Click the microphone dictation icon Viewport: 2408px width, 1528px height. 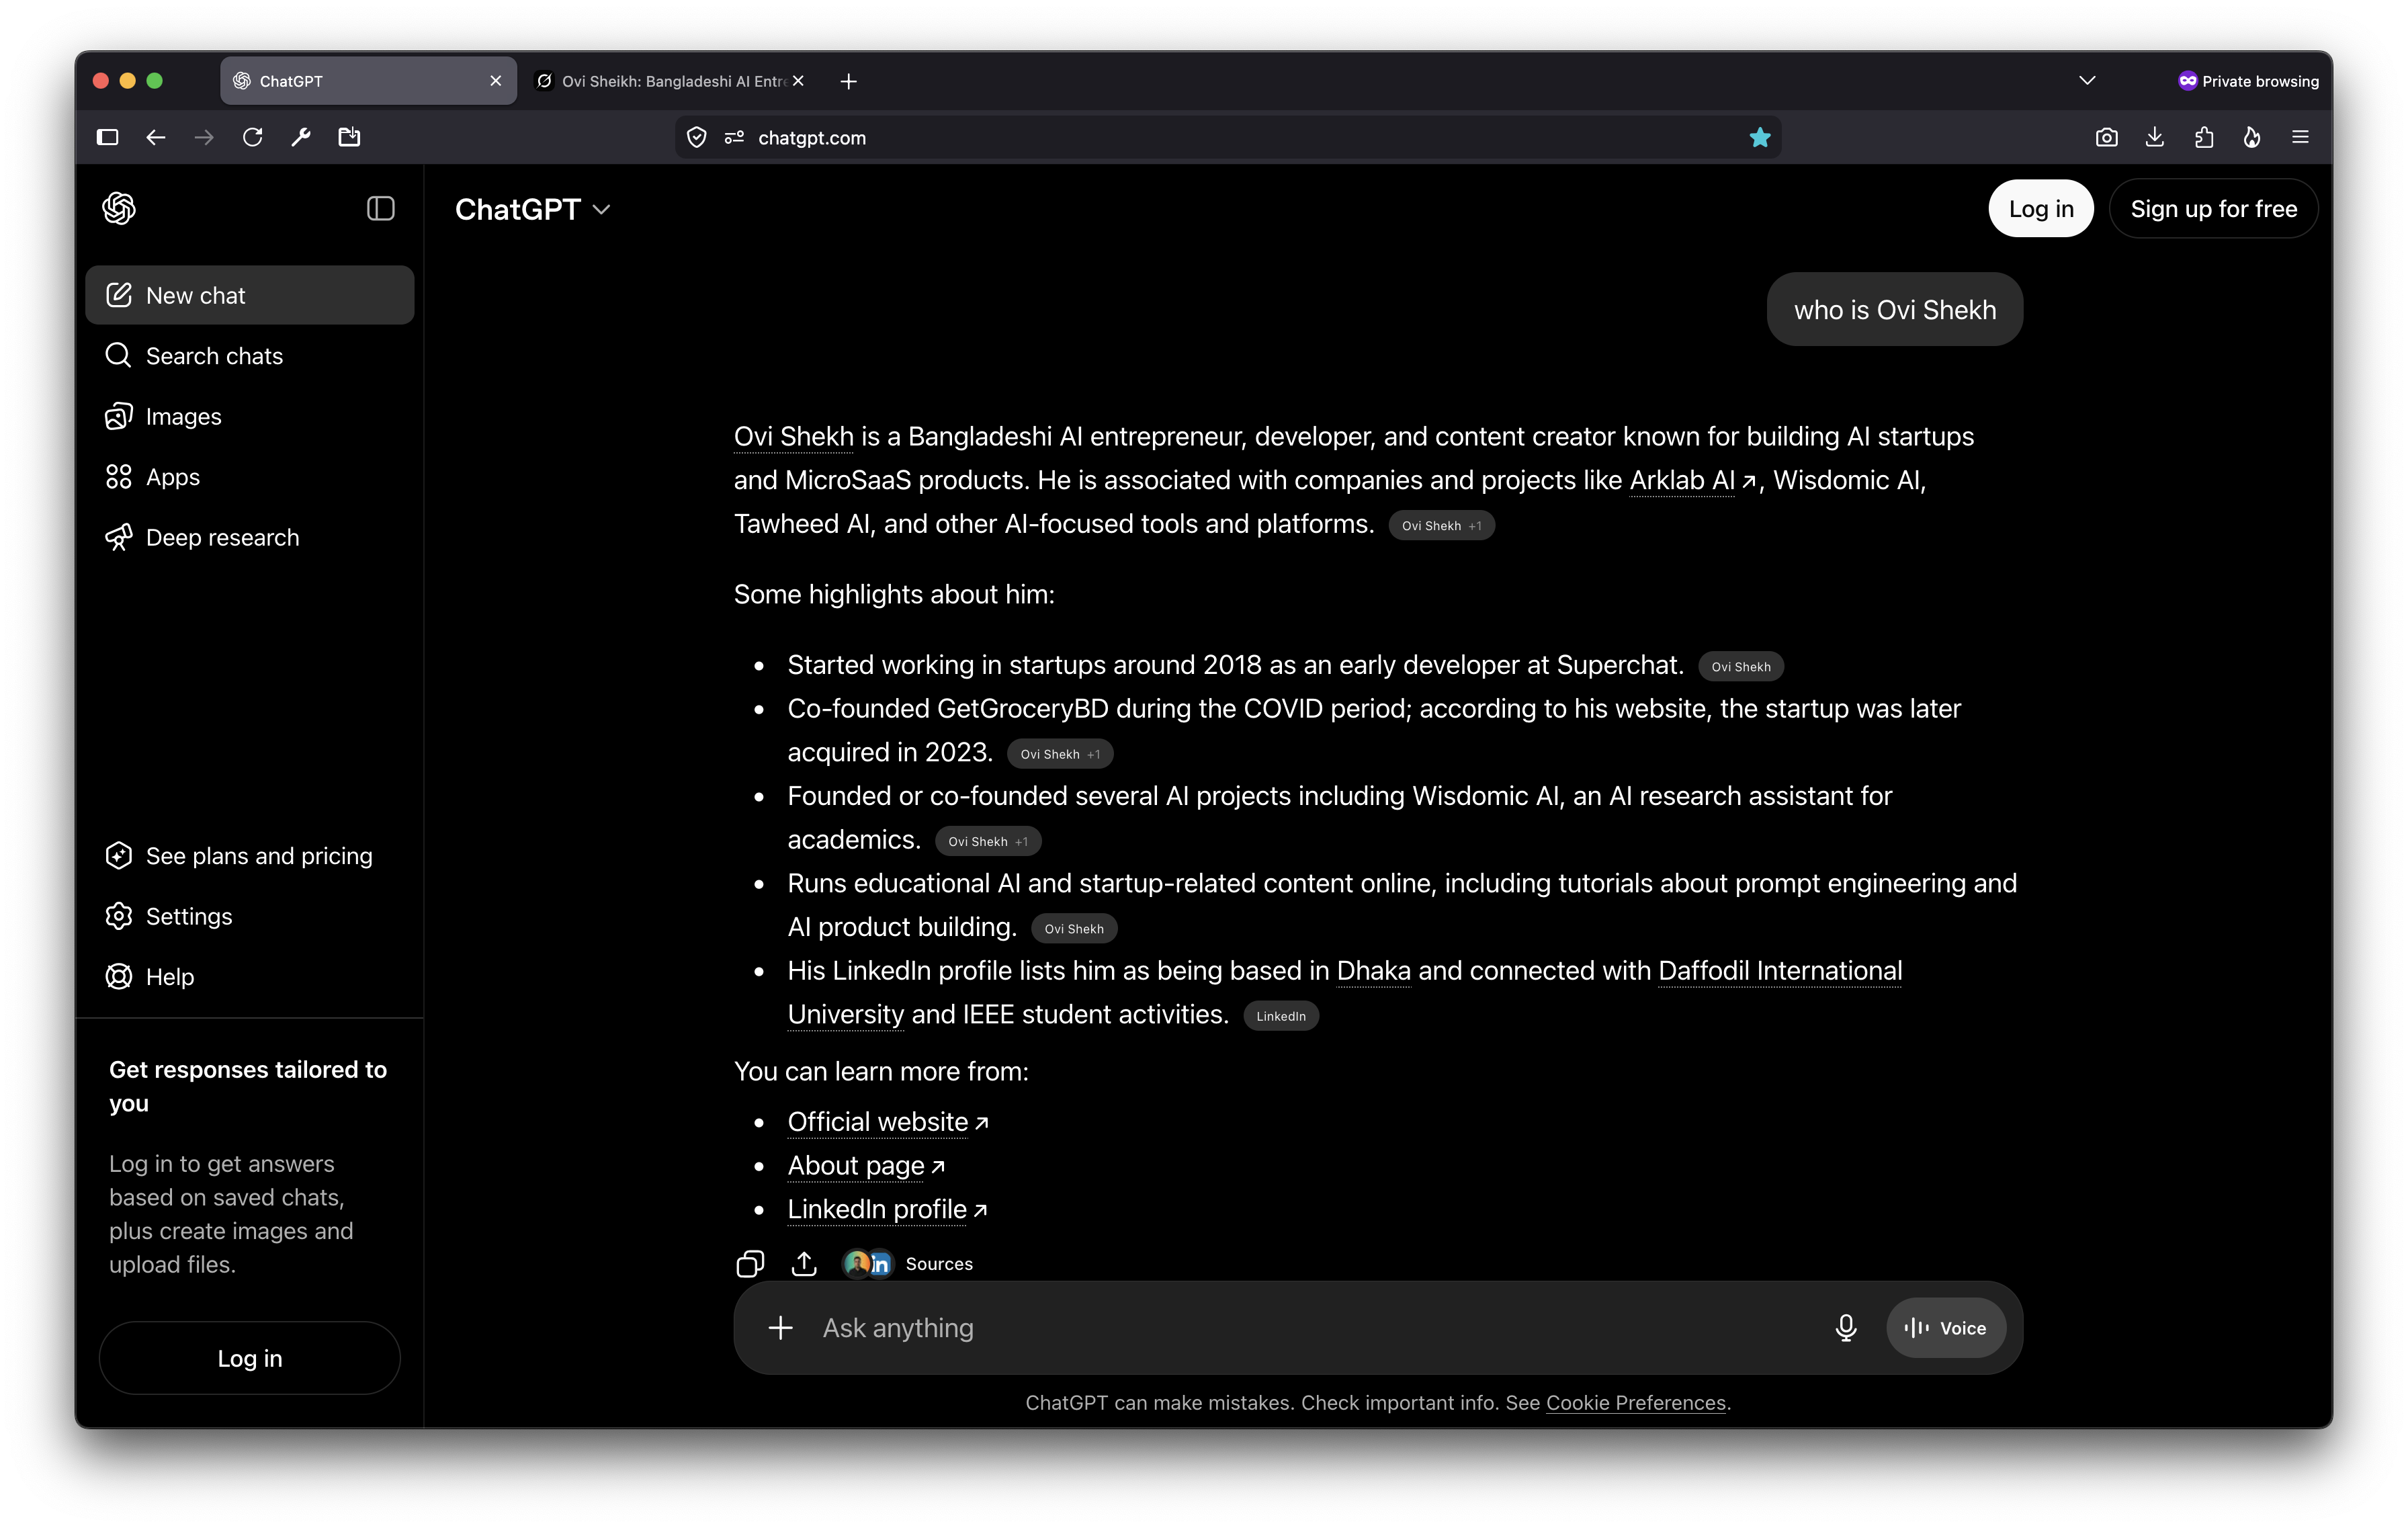(x=1846, y=1328)
